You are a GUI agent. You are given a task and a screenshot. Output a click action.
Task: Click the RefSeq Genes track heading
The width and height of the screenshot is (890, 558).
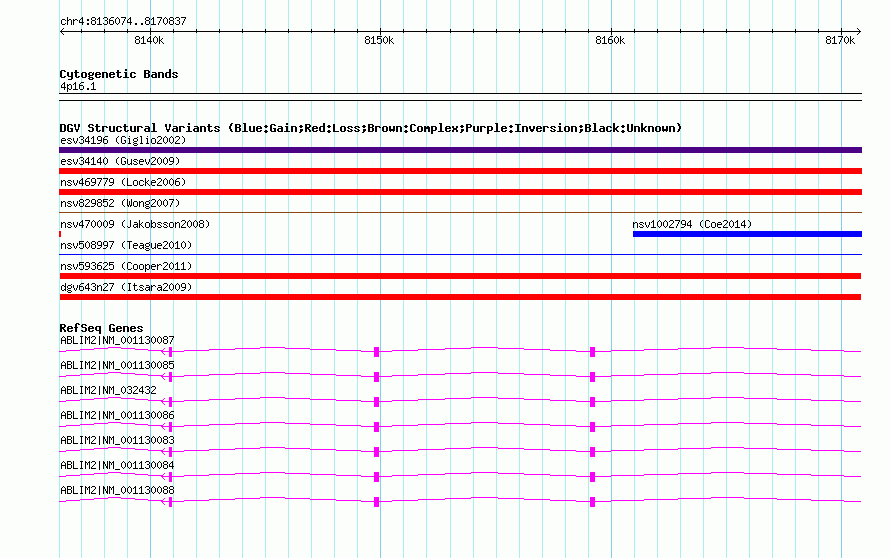pyautogui.click(x=101, y=328)
